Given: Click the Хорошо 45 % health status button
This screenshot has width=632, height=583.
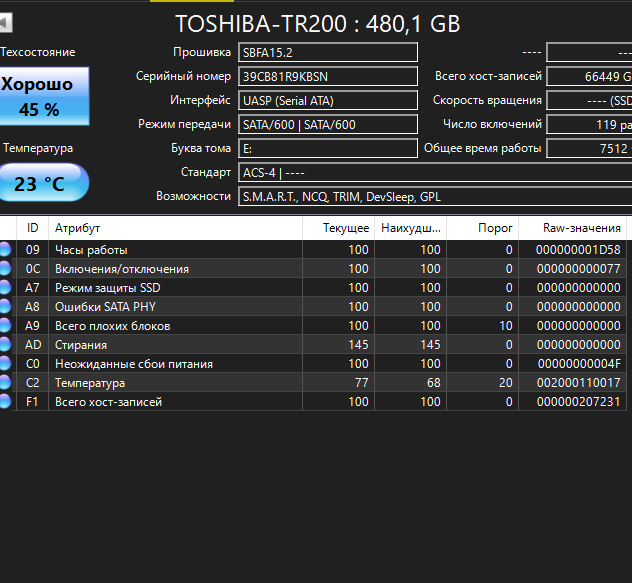Looking at the screenshot, I should pos(44,96).
